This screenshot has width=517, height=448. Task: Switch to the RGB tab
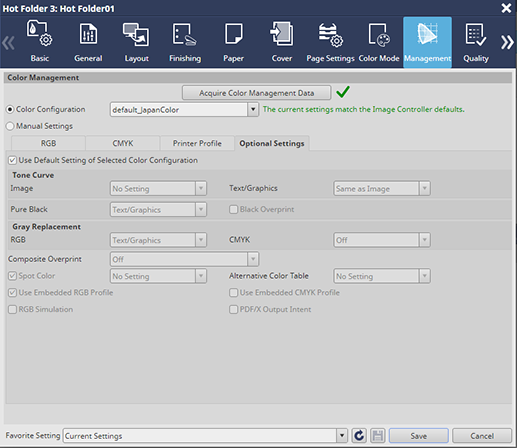[48, 143]
